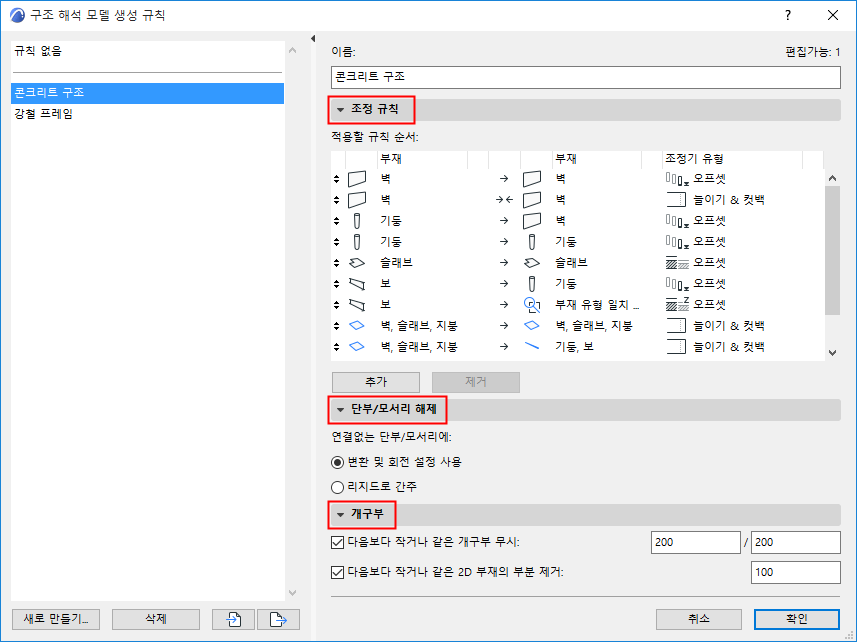This screenshot has width=857, height=642.
Task: Click Z offset icon in 부재 유형 일치 row
Action: (x=677, y=305)
